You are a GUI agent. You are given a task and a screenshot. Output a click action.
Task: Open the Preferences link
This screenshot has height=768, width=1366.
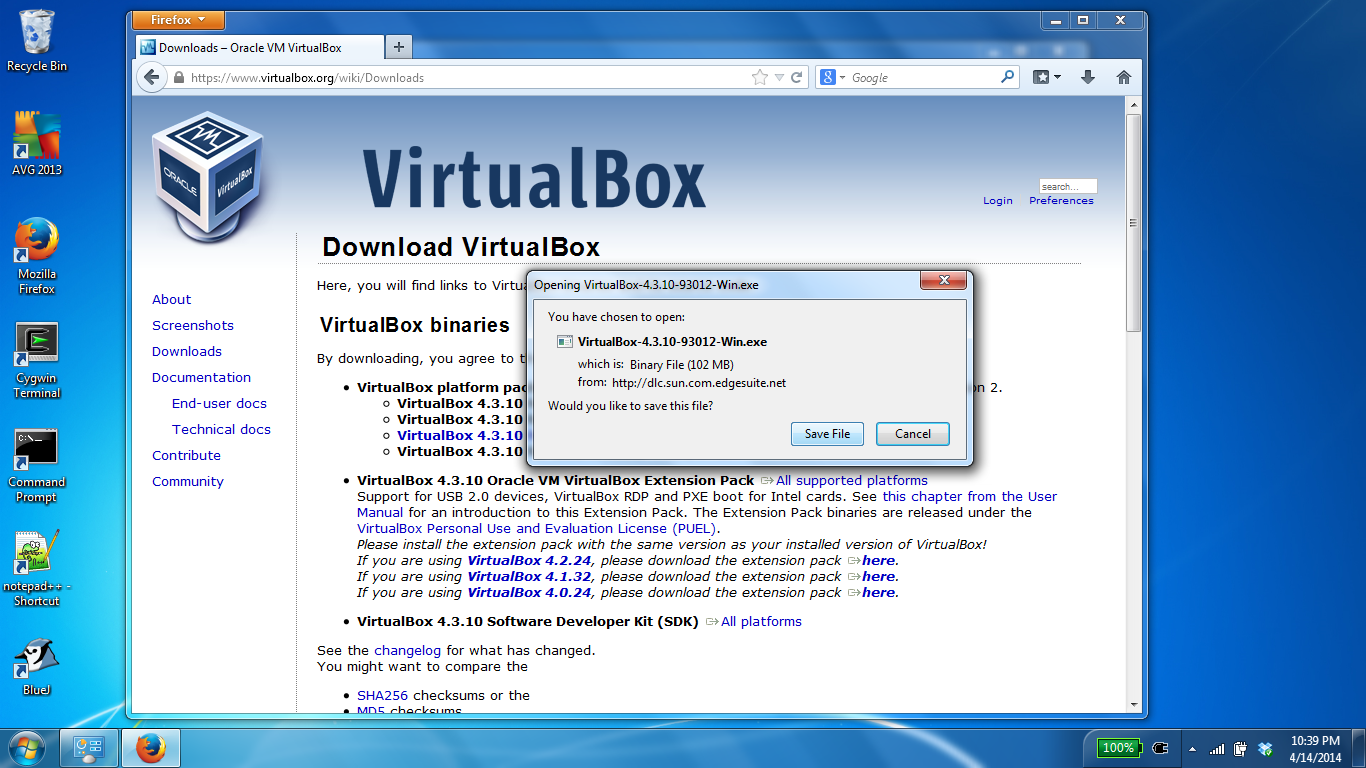(1061, 200)
